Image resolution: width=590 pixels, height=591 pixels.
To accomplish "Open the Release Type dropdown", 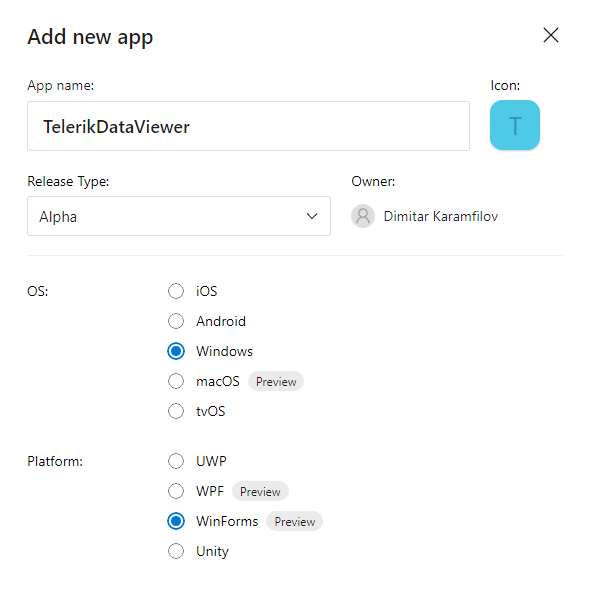I will 179,216.
